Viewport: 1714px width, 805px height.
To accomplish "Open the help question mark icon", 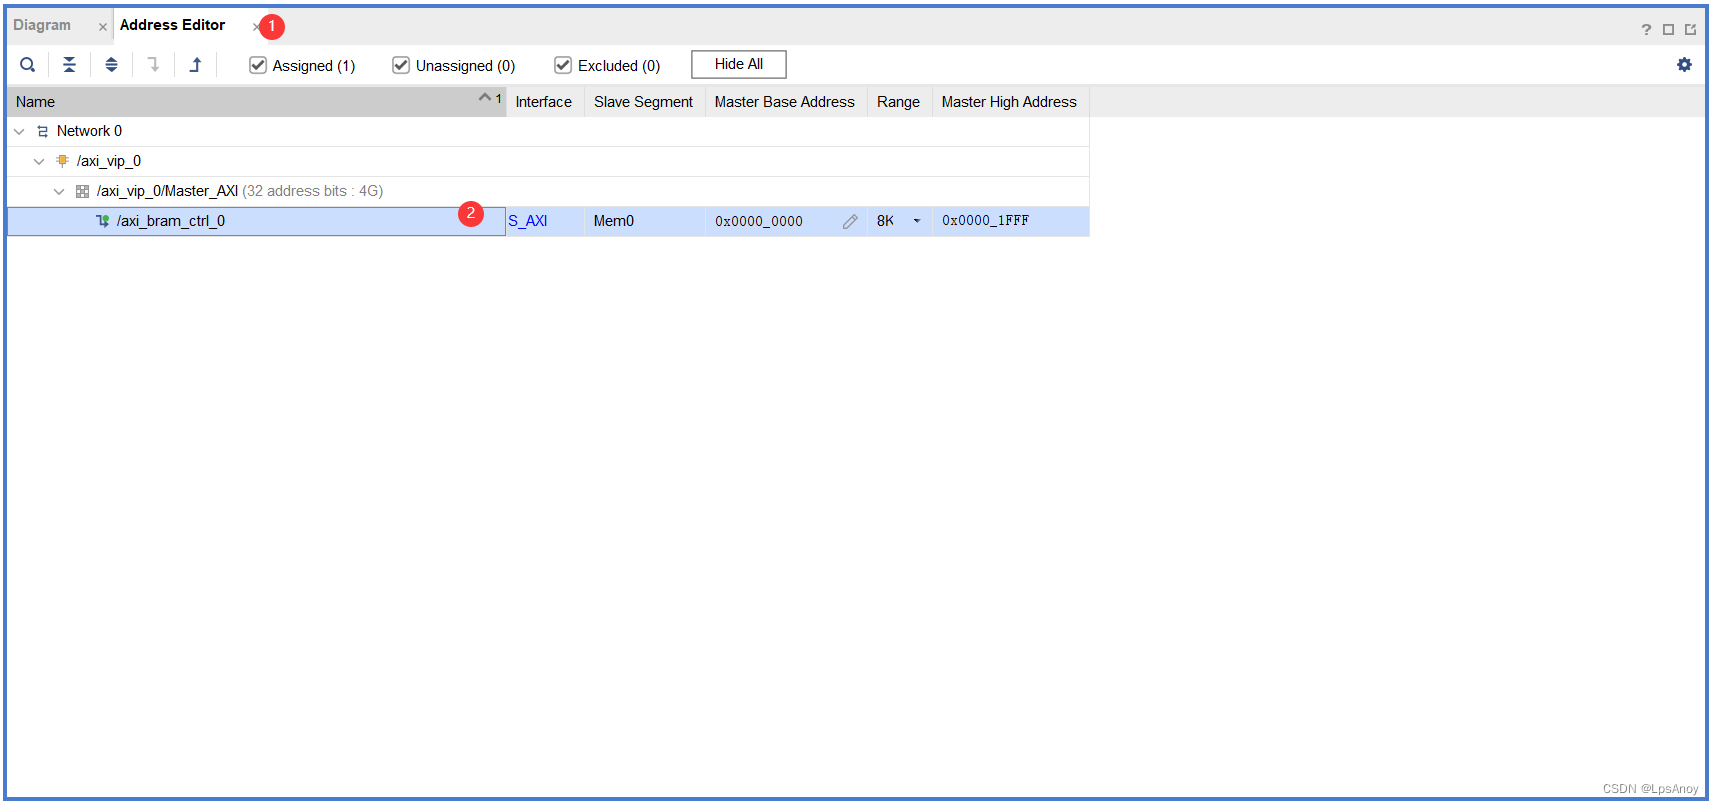I will tap(1646, 29).
